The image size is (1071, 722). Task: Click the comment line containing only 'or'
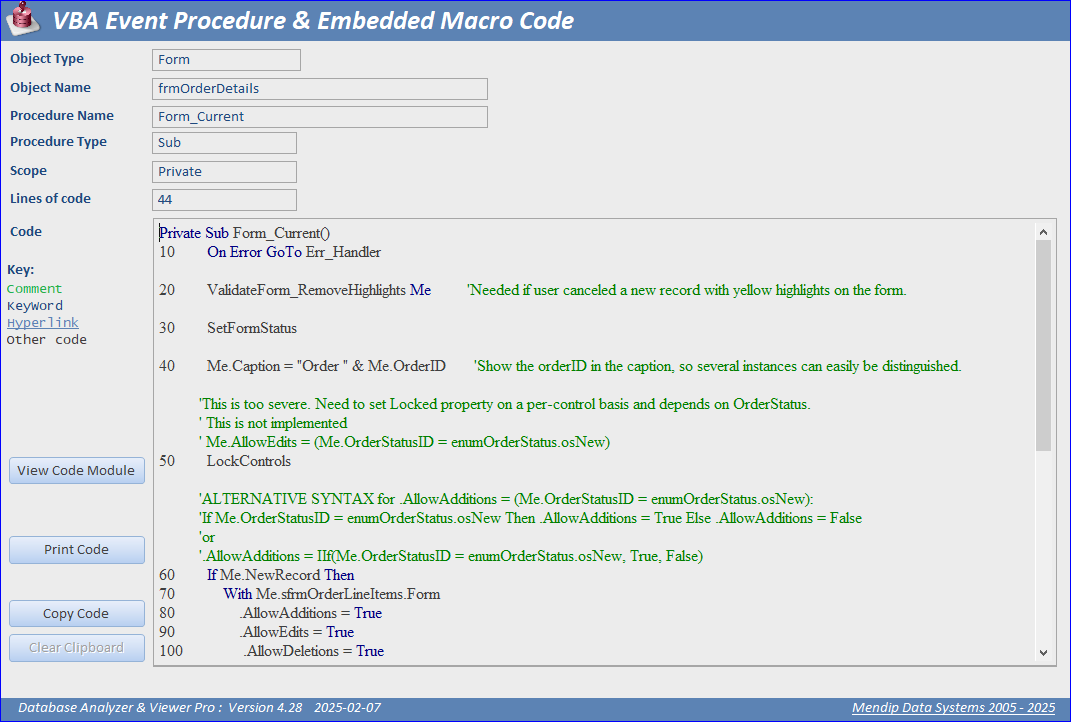pos(207,537)
